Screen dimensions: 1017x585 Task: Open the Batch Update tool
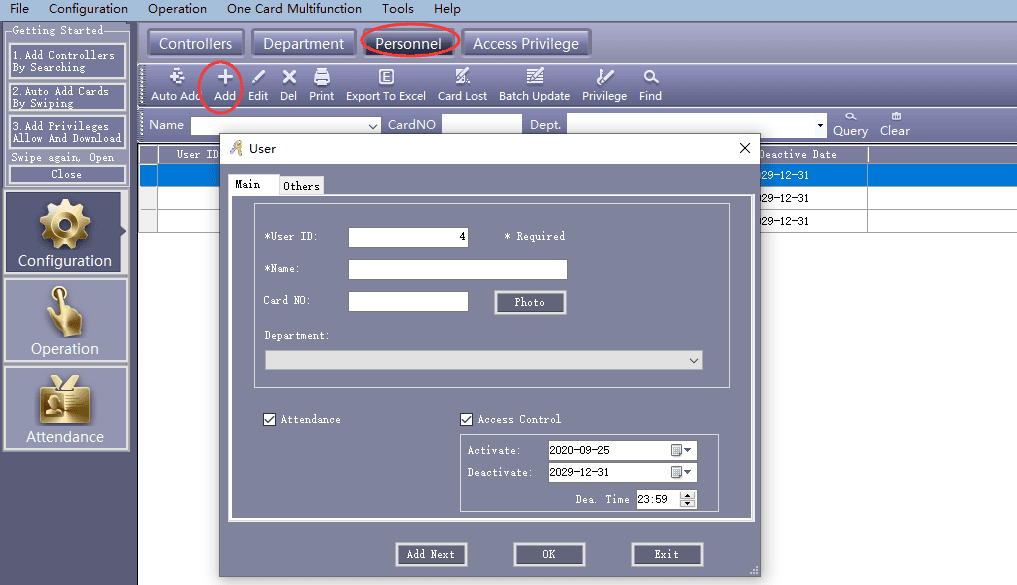[534, 77]
